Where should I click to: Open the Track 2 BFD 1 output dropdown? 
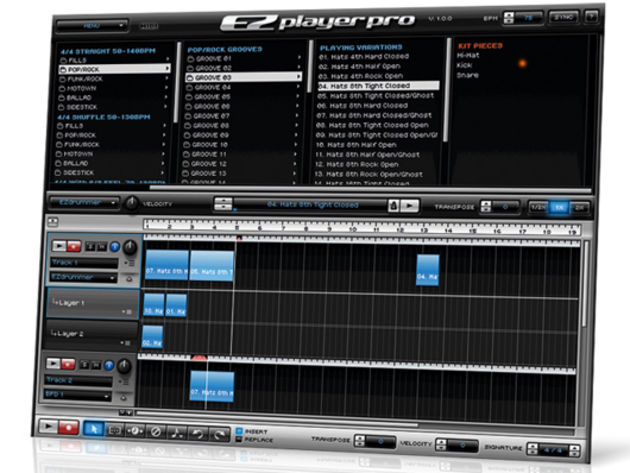(78, 395)
